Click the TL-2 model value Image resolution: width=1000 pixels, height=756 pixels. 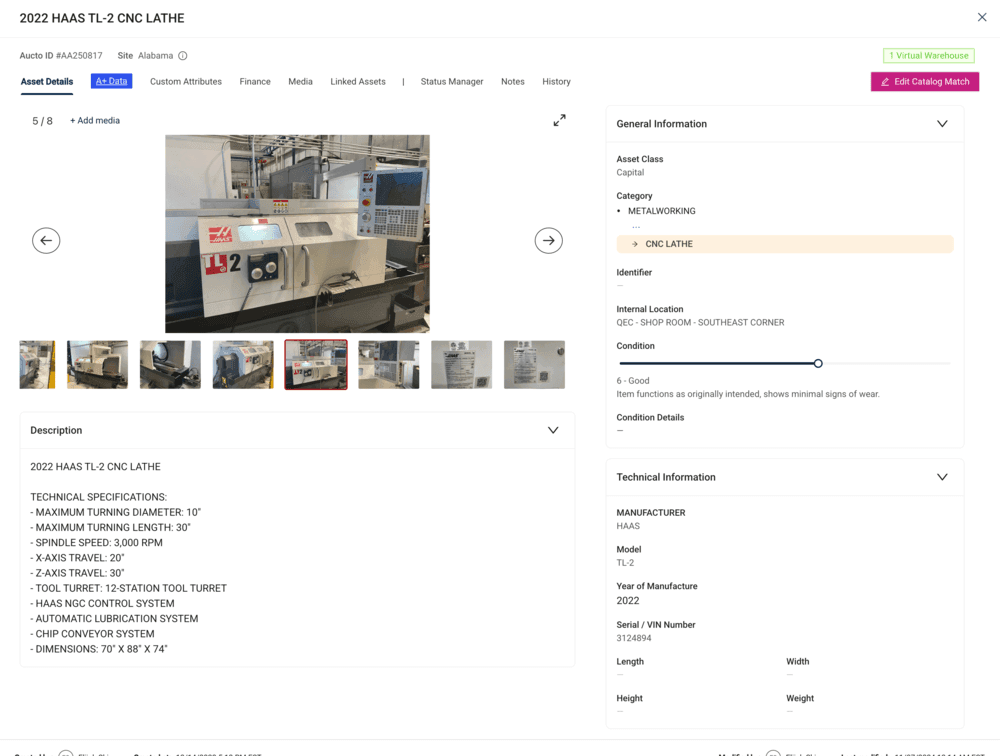point(625,563)
